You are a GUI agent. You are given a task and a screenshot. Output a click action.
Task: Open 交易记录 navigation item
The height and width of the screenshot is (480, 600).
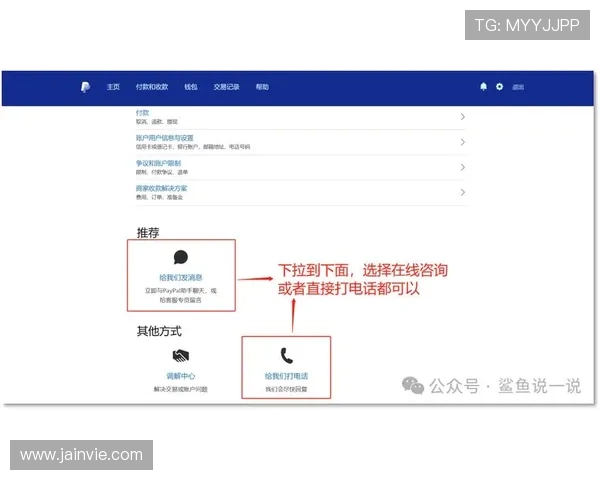(227, 87)
